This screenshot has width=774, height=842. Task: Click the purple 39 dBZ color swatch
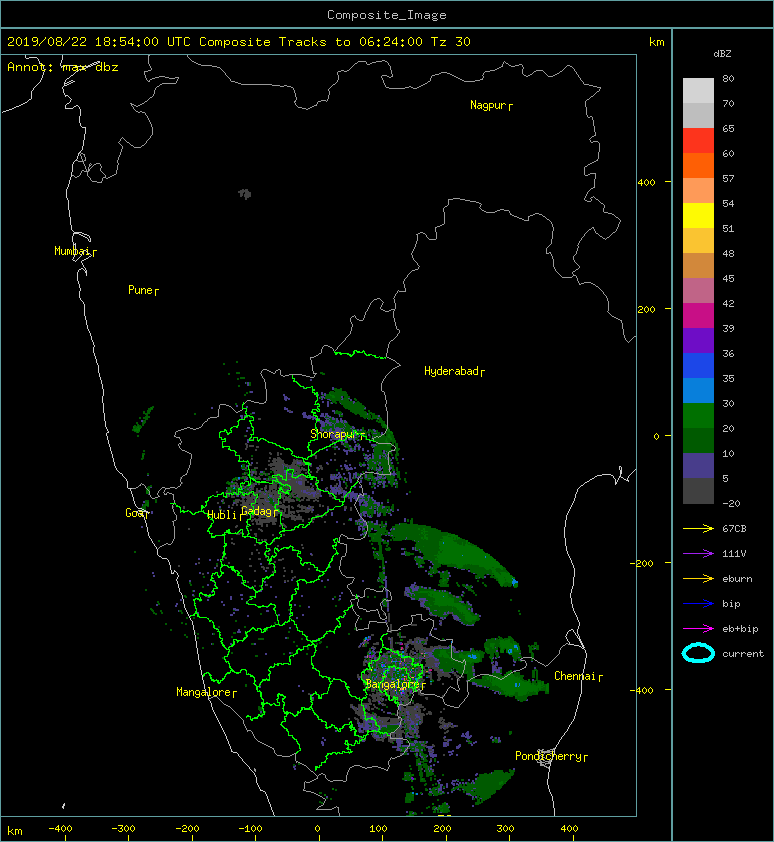[698, 341]
